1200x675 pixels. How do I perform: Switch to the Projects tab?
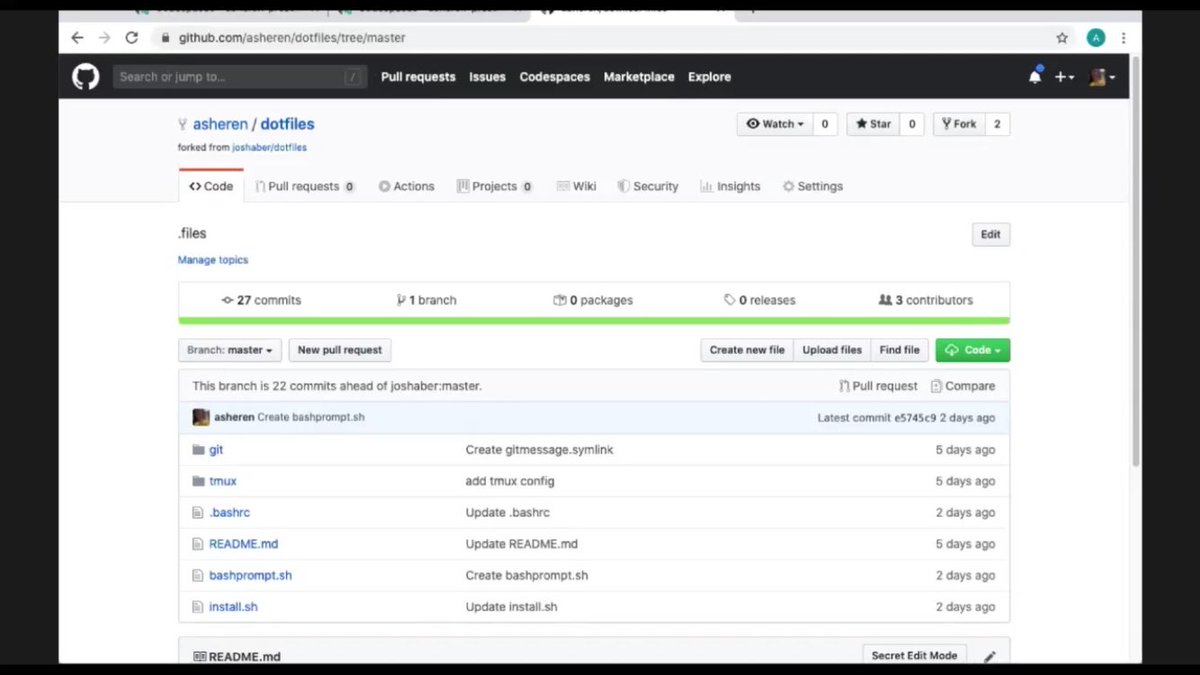494,186
